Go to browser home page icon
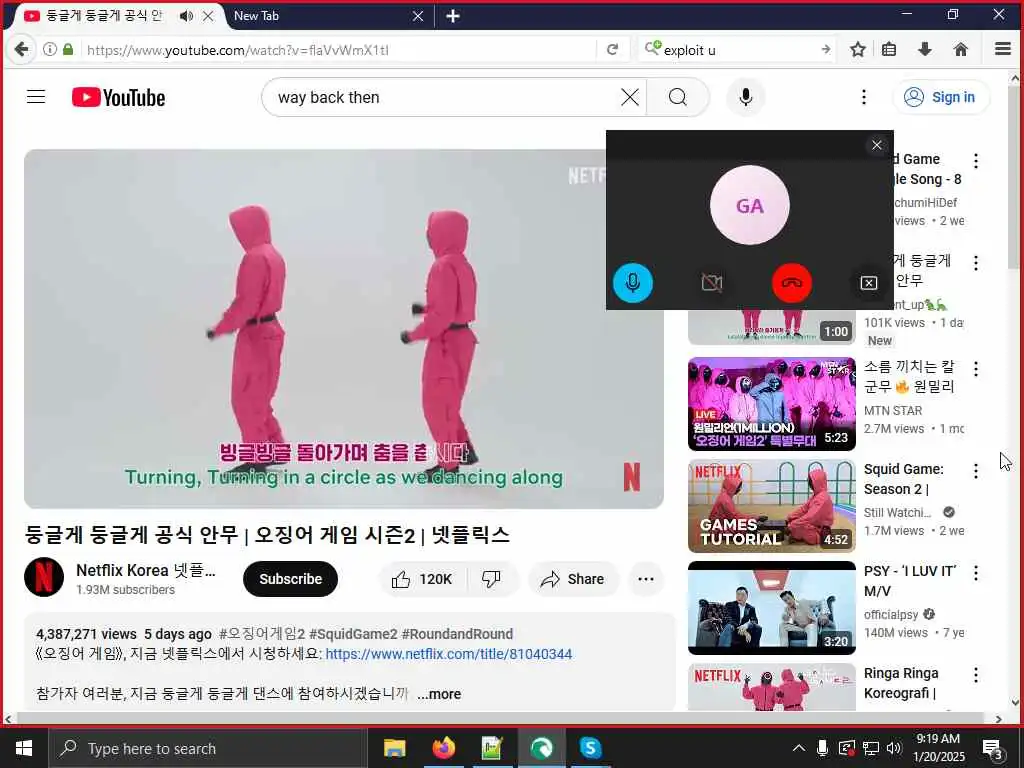Screen dimensions: 1024x768 960,50
